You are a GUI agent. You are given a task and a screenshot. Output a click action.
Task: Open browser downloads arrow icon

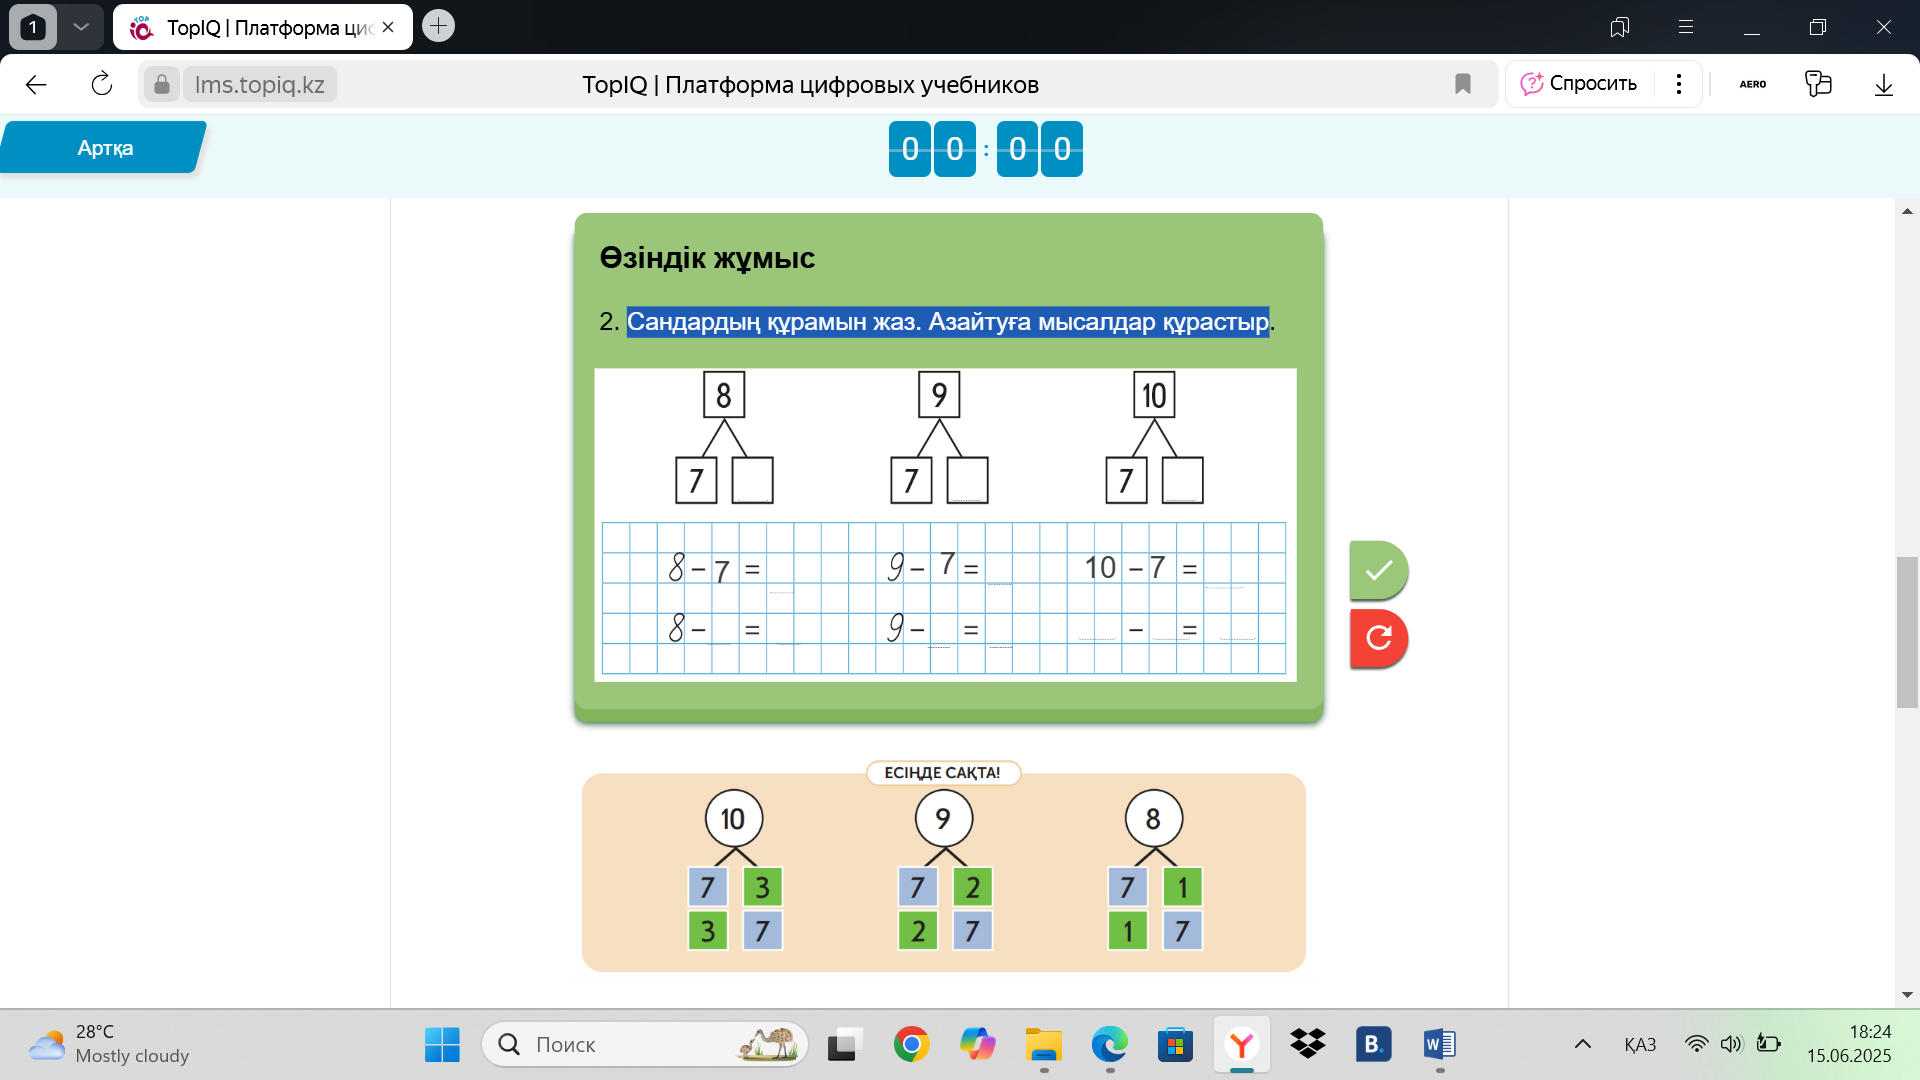click(x=1883, y=84)
